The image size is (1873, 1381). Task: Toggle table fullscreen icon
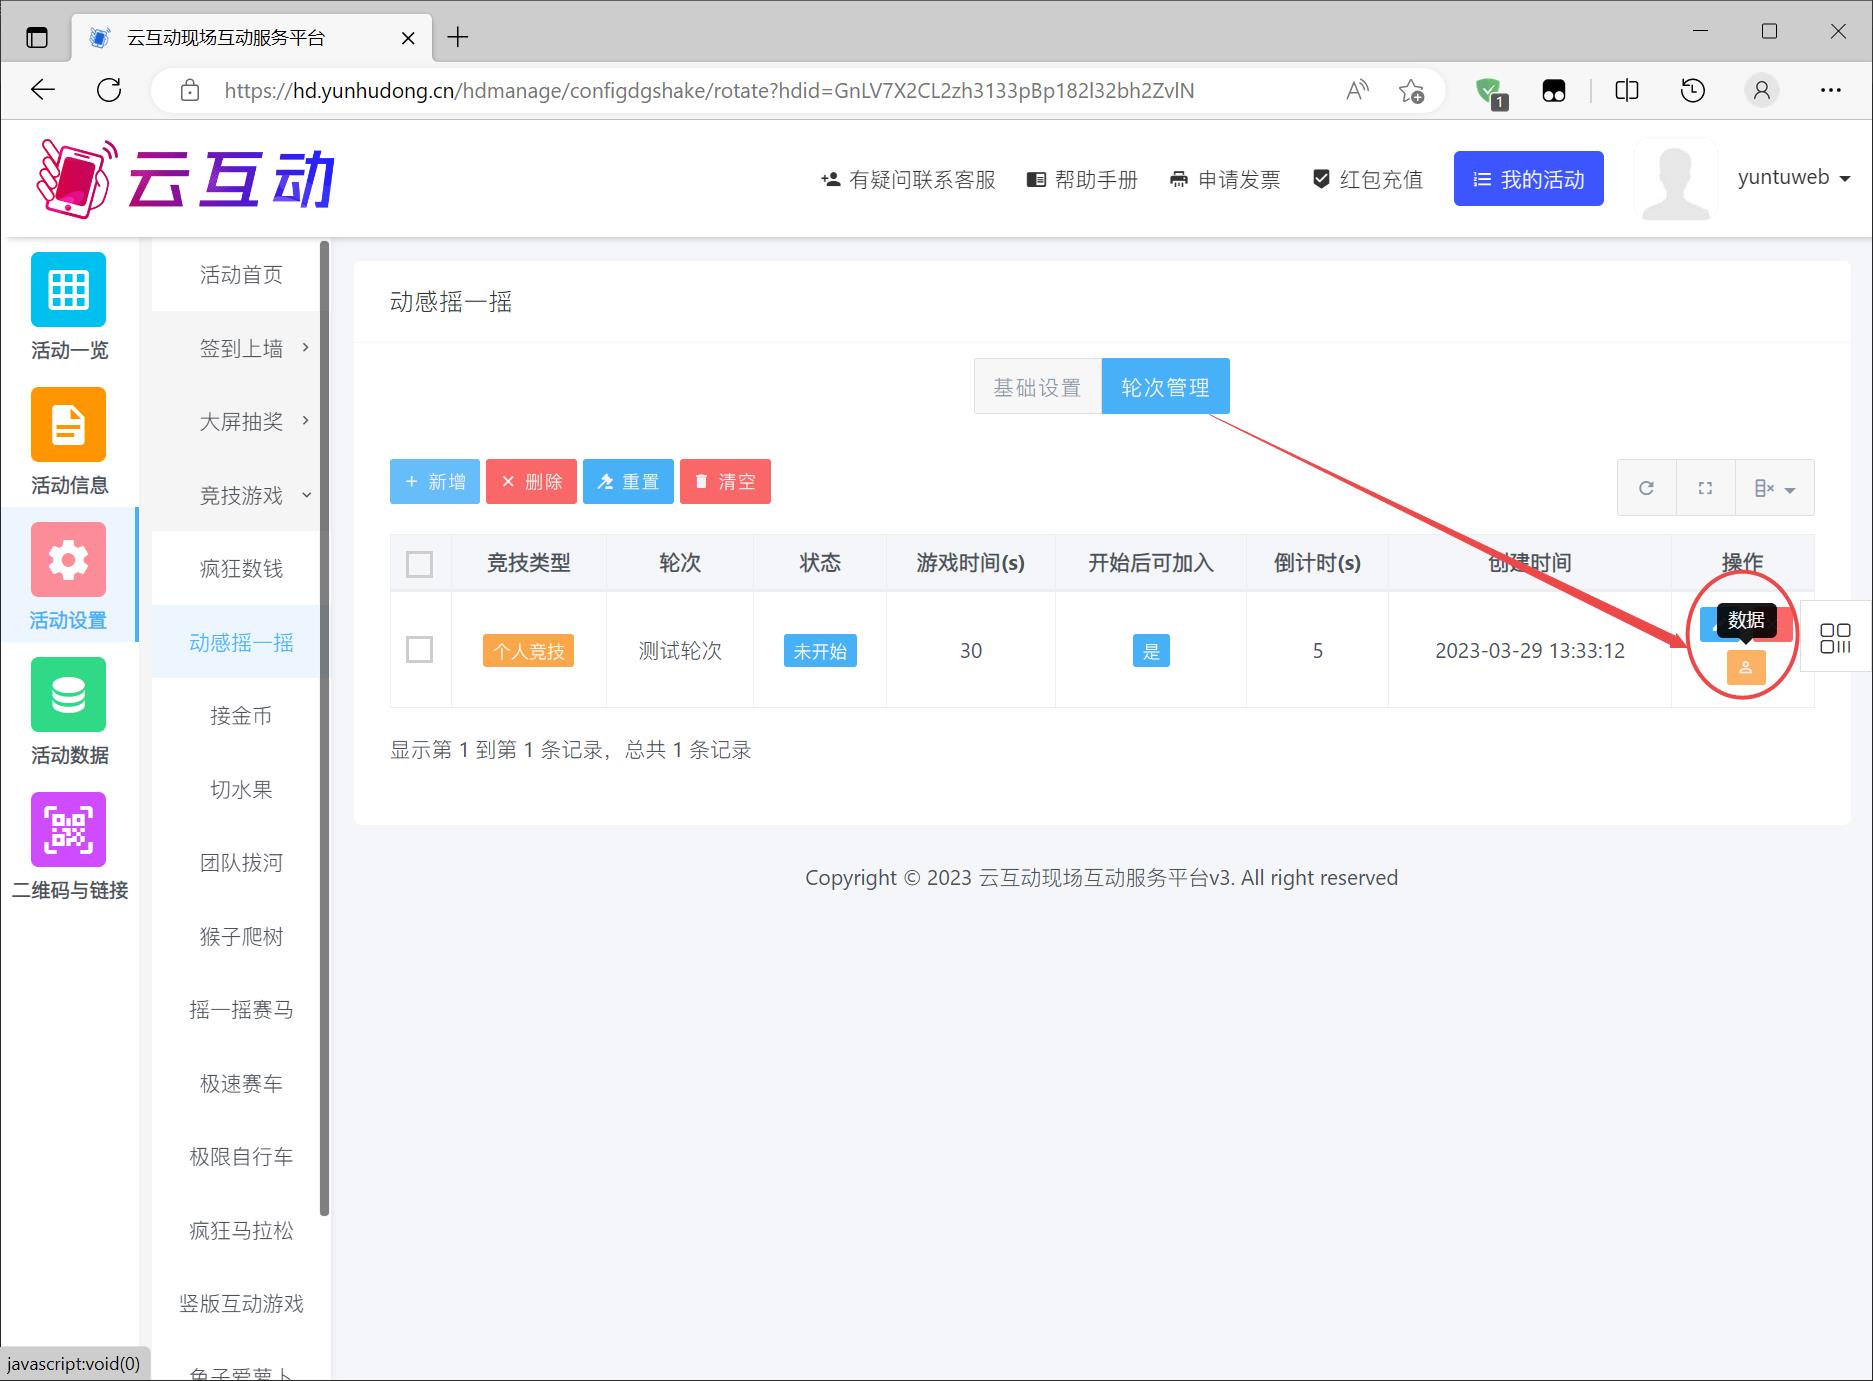(1705, 488)
